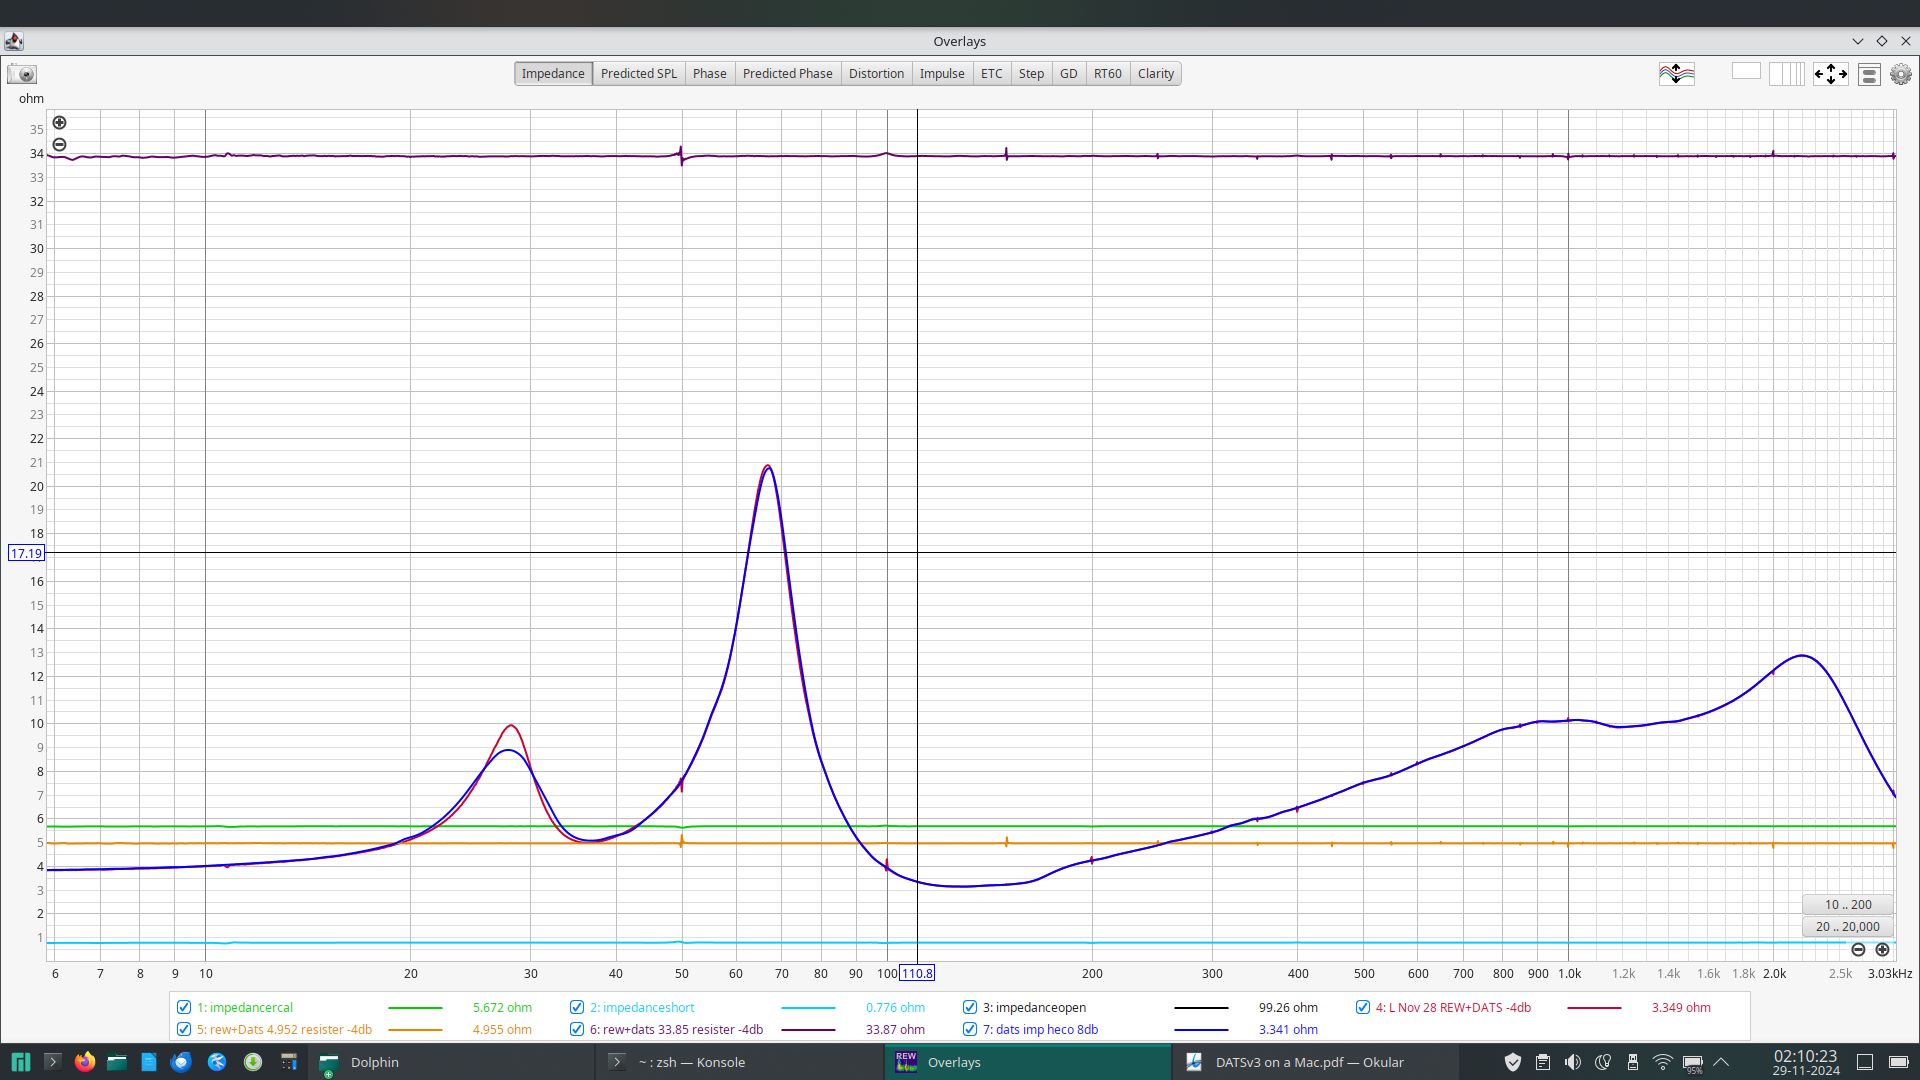
Task: Click the graph limits icon
Action: [1869, 75]
